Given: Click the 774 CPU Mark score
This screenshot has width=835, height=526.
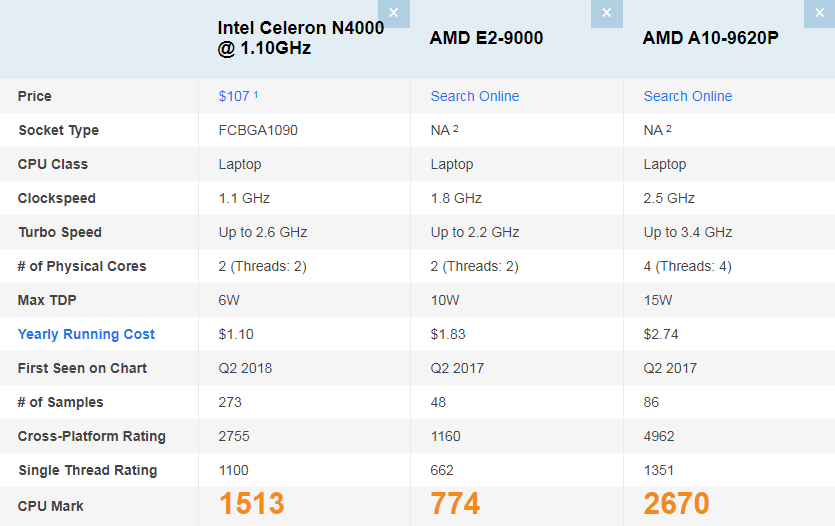Looking at the screenshot, I should coord(455,504).
